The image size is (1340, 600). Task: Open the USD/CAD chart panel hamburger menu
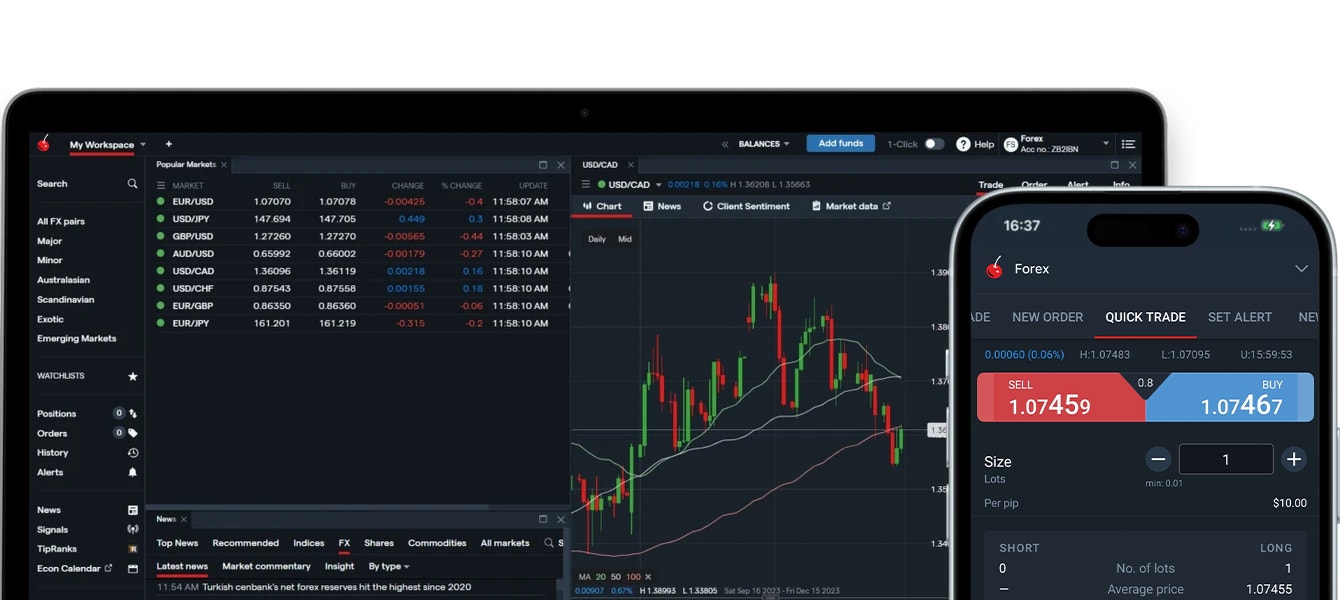point(587,185)
